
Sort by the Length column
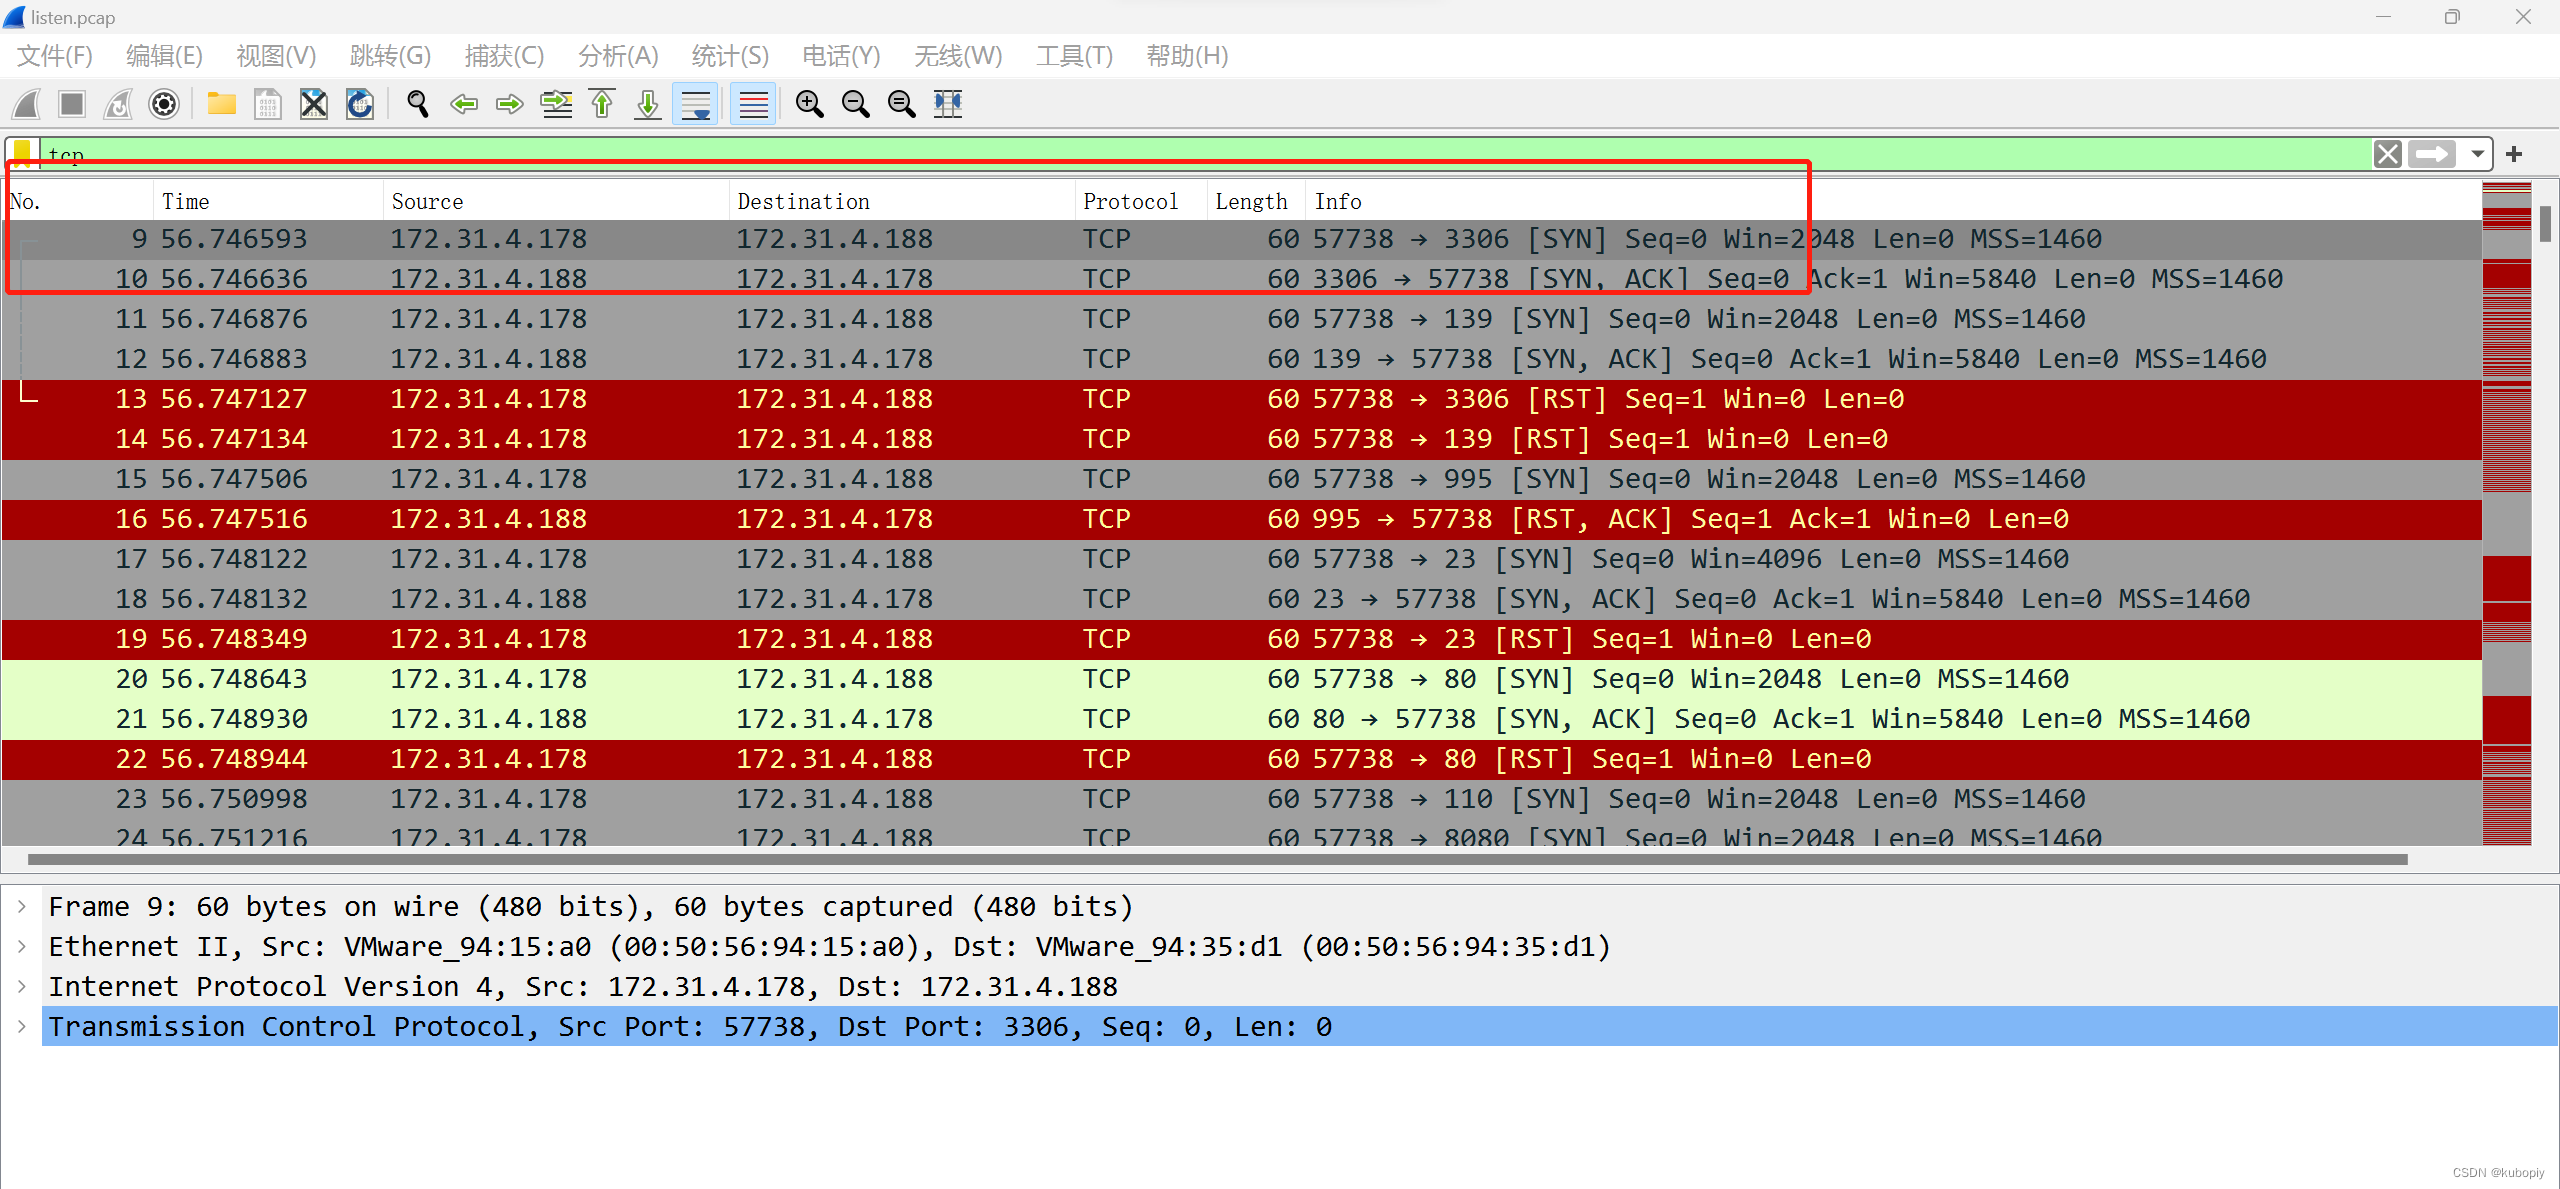click(1255, 201)
